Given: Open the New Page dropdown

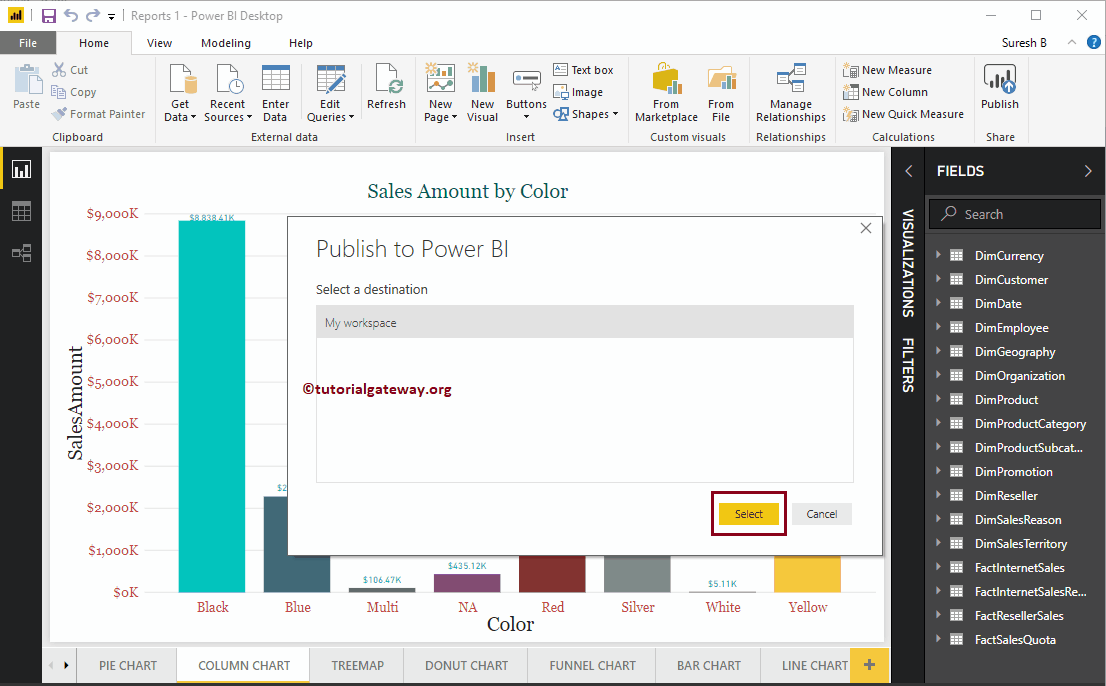Looking at the screenshot, I should [x=441, y=92].
